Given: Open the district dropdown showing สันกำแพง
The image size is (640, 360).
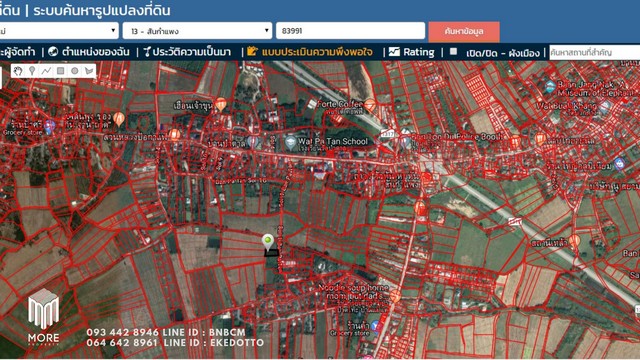Looking at the screenshot, I should pos(197,31).
